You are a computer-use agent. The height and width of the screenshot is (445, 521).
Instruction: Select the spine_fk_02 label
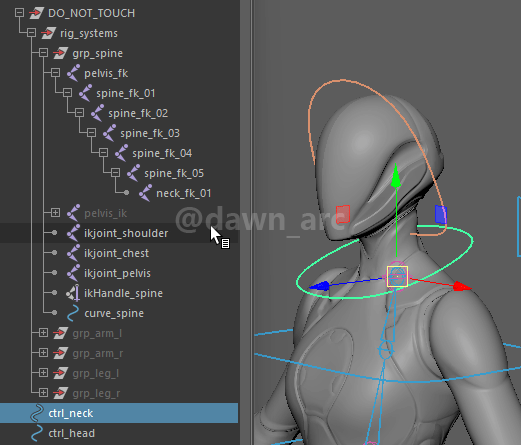coord(138,113)
